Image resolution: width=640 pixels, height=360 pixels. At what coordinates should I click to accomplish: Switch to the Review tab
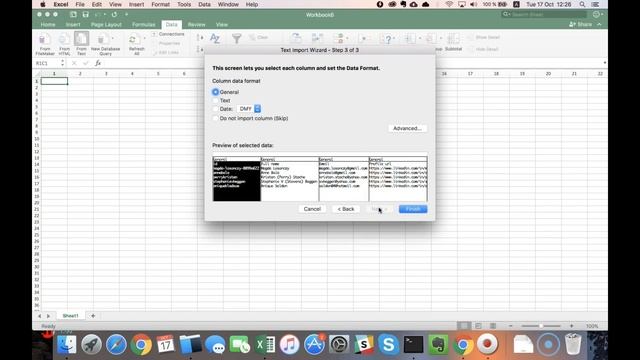tap(196, 24)
